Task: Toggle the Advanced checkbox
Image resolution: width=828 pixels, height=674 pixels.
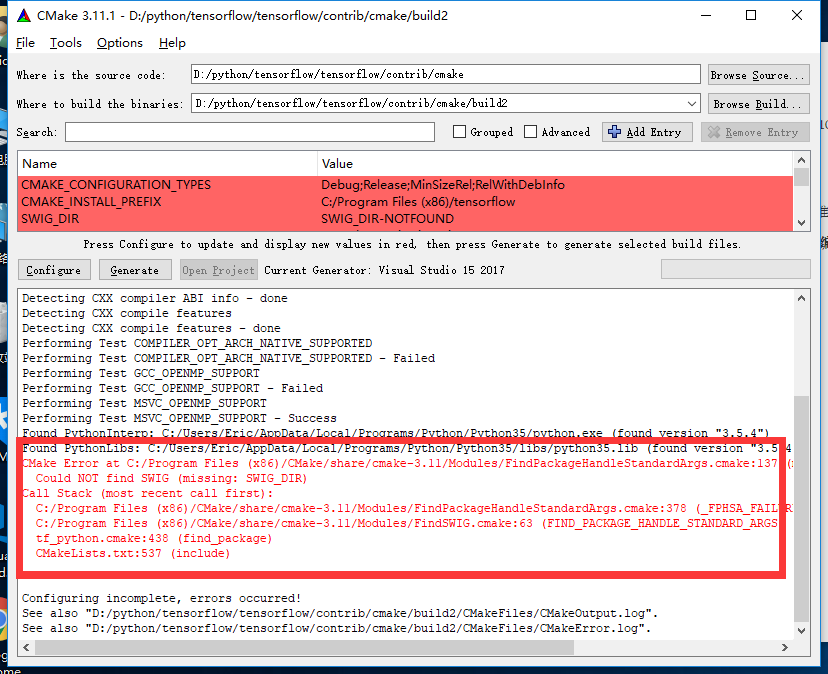Action: 531,132
